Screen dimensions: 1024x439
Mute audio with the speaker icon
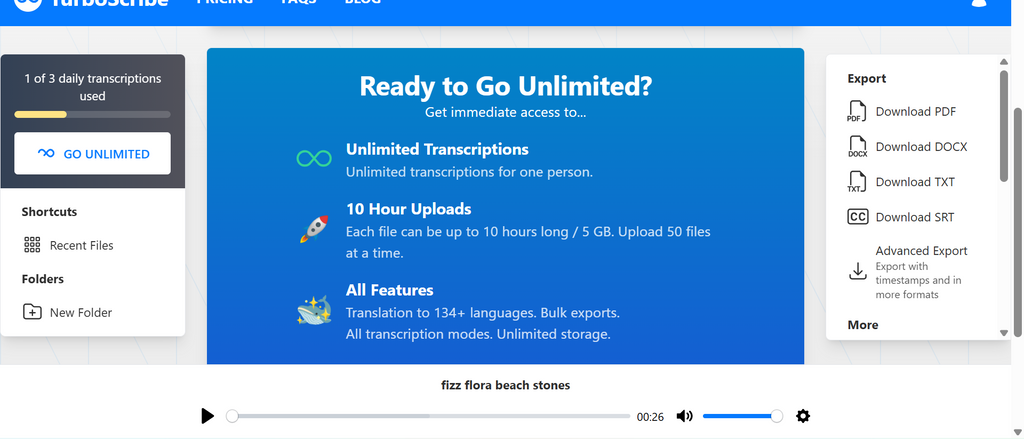point(684,416)
